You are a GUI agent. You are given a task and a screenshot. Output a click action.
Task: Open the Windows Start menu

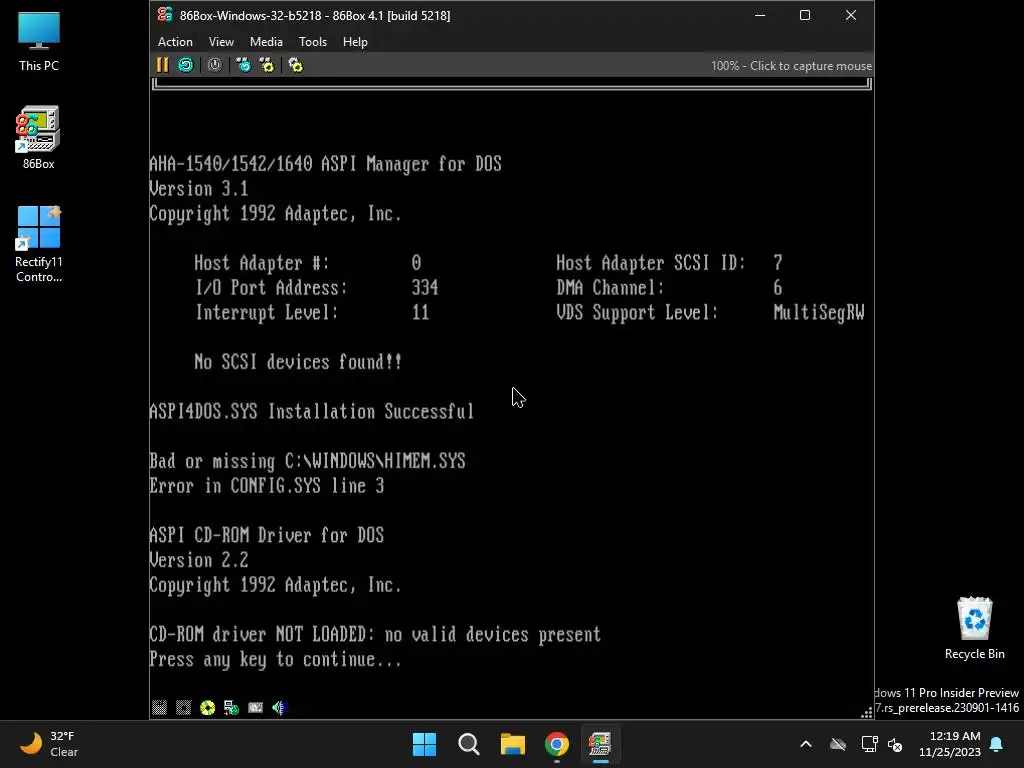coord(424,744)
